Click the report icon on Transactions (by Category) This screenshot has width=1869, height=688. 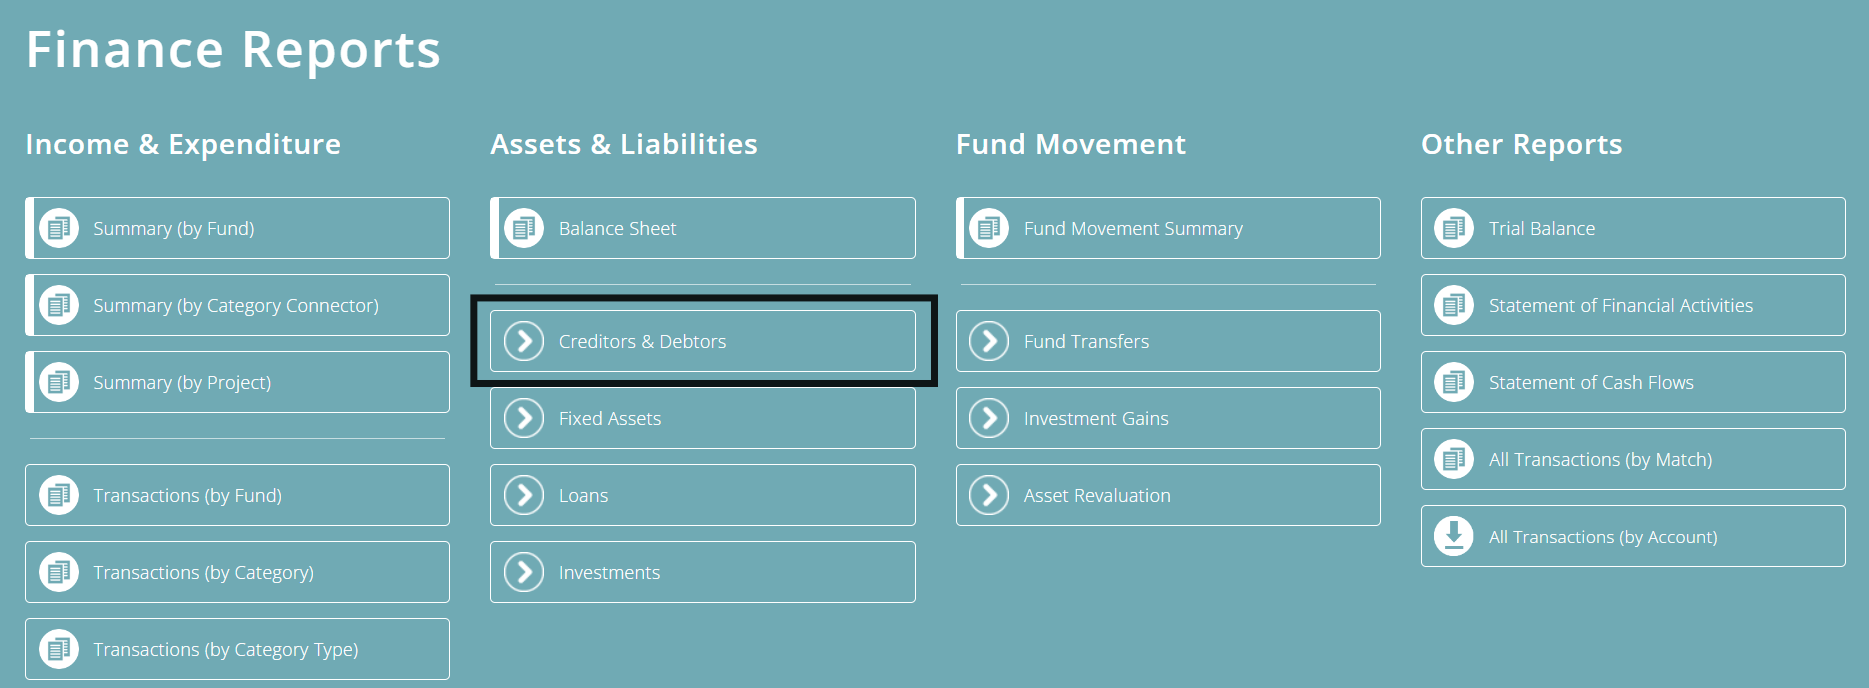59,571
